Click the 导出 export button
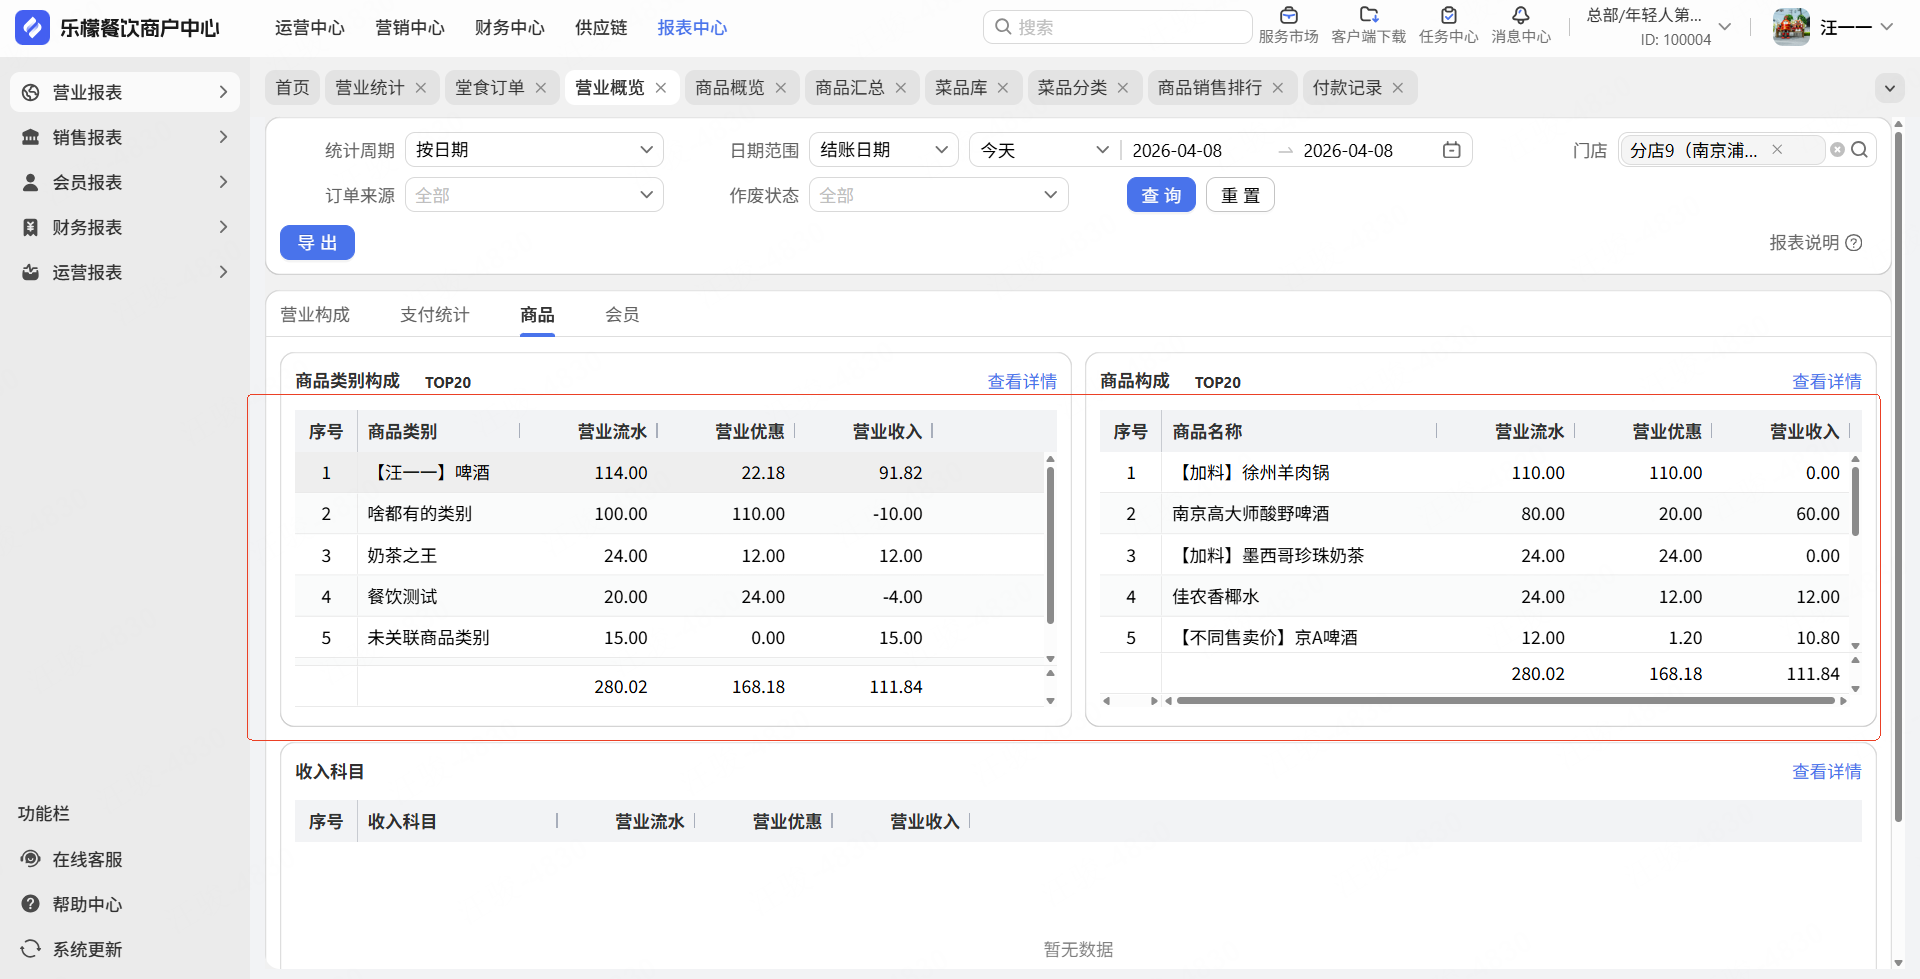Viewport: 1920px width, 979px height. [317, 243]
